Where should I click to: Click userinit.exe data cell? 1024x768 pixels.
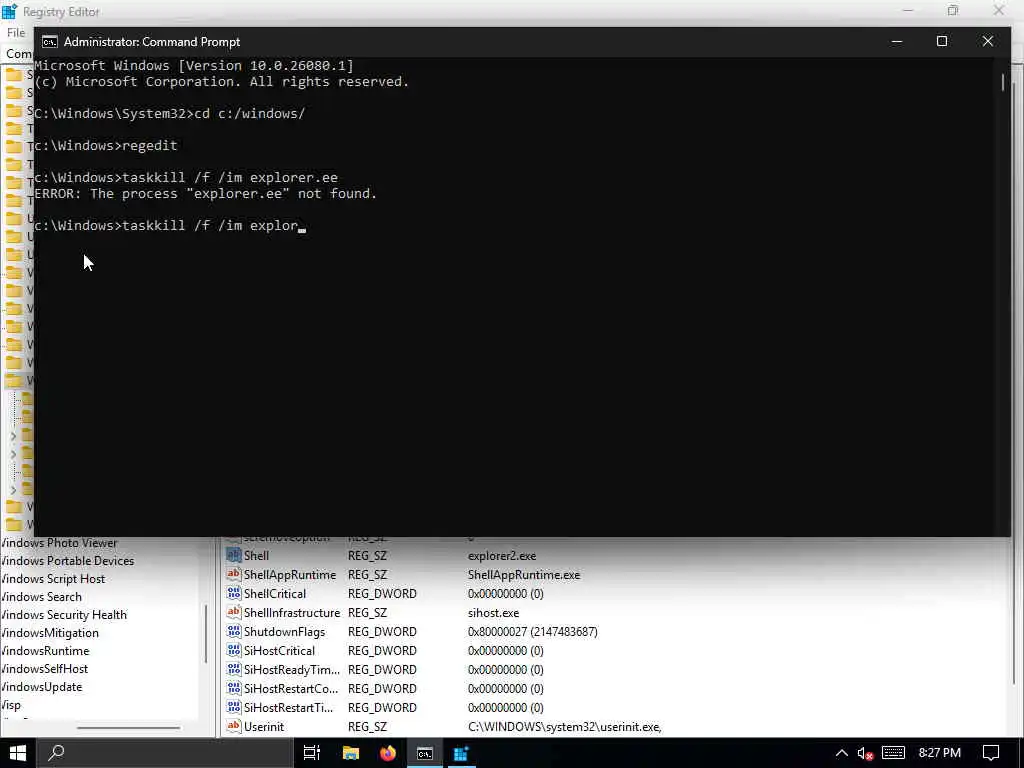565,726
